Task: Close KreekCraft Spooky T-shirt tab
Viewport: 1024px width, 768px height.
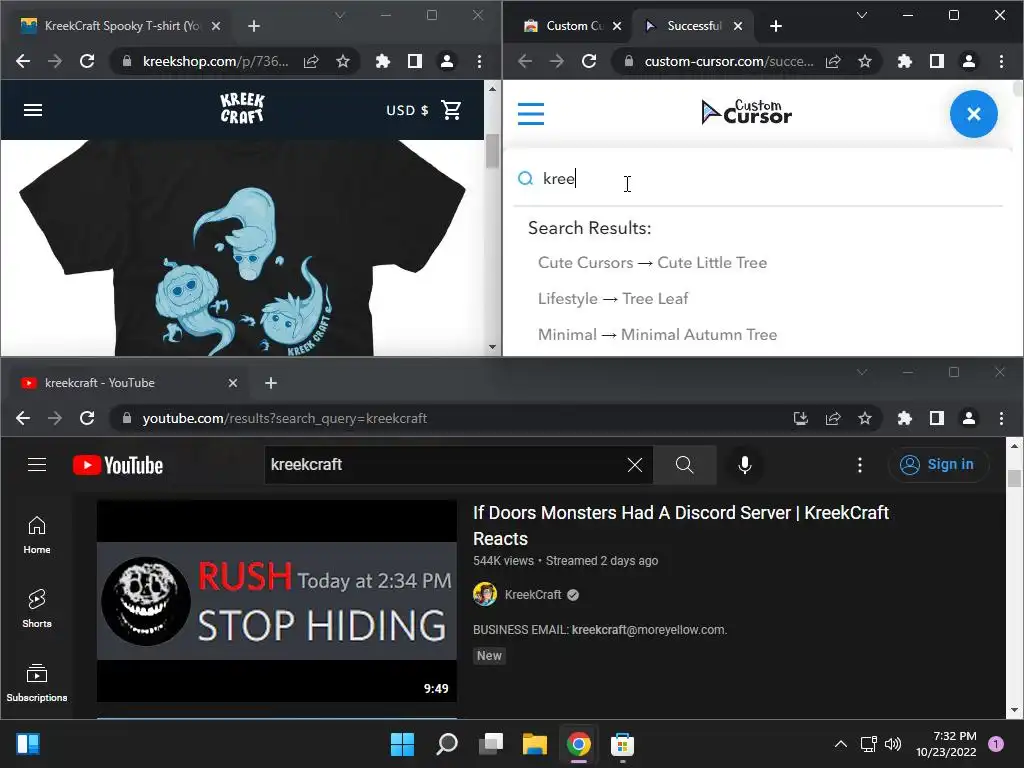Action: (x=216, y=26)
